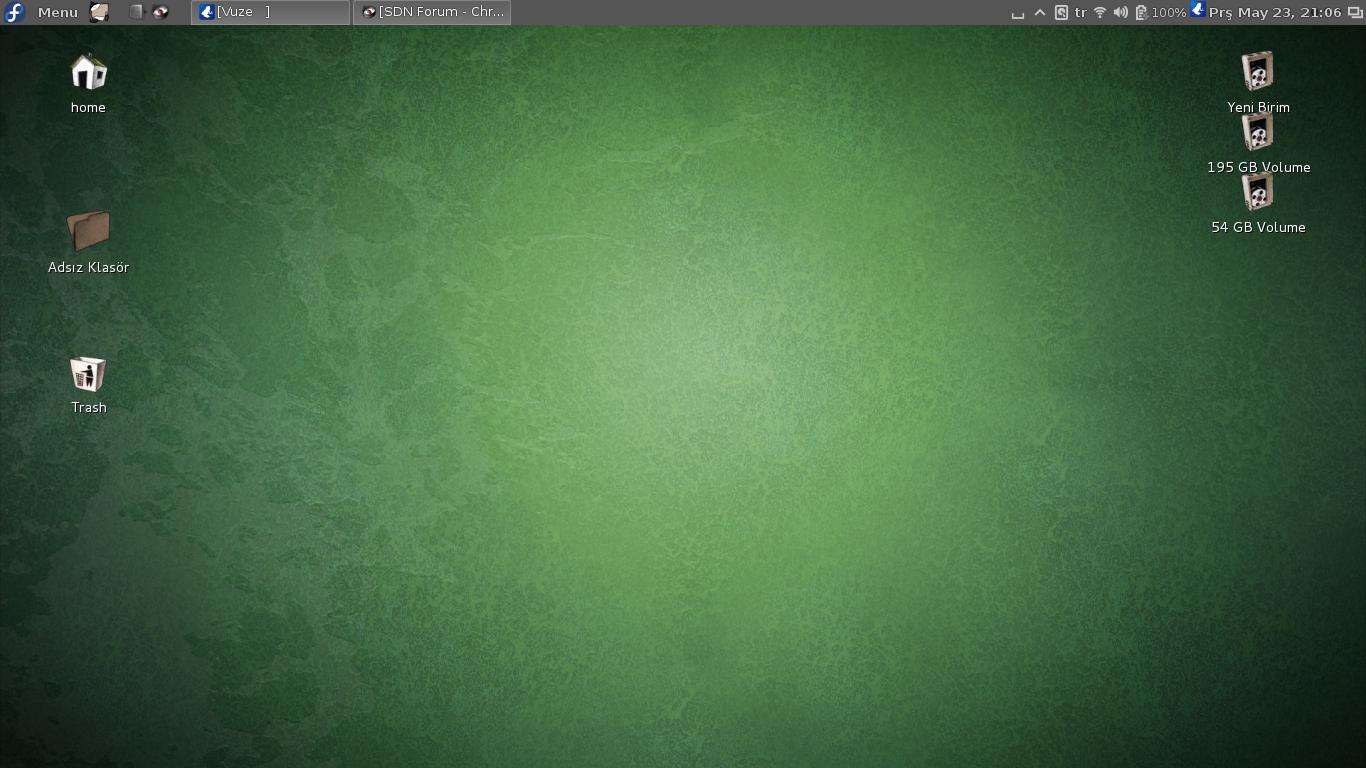The image size is (1366, 768).
Task: Switch the 'tr' keyboard layout indicator
Action: click(x=1081, y=13)
